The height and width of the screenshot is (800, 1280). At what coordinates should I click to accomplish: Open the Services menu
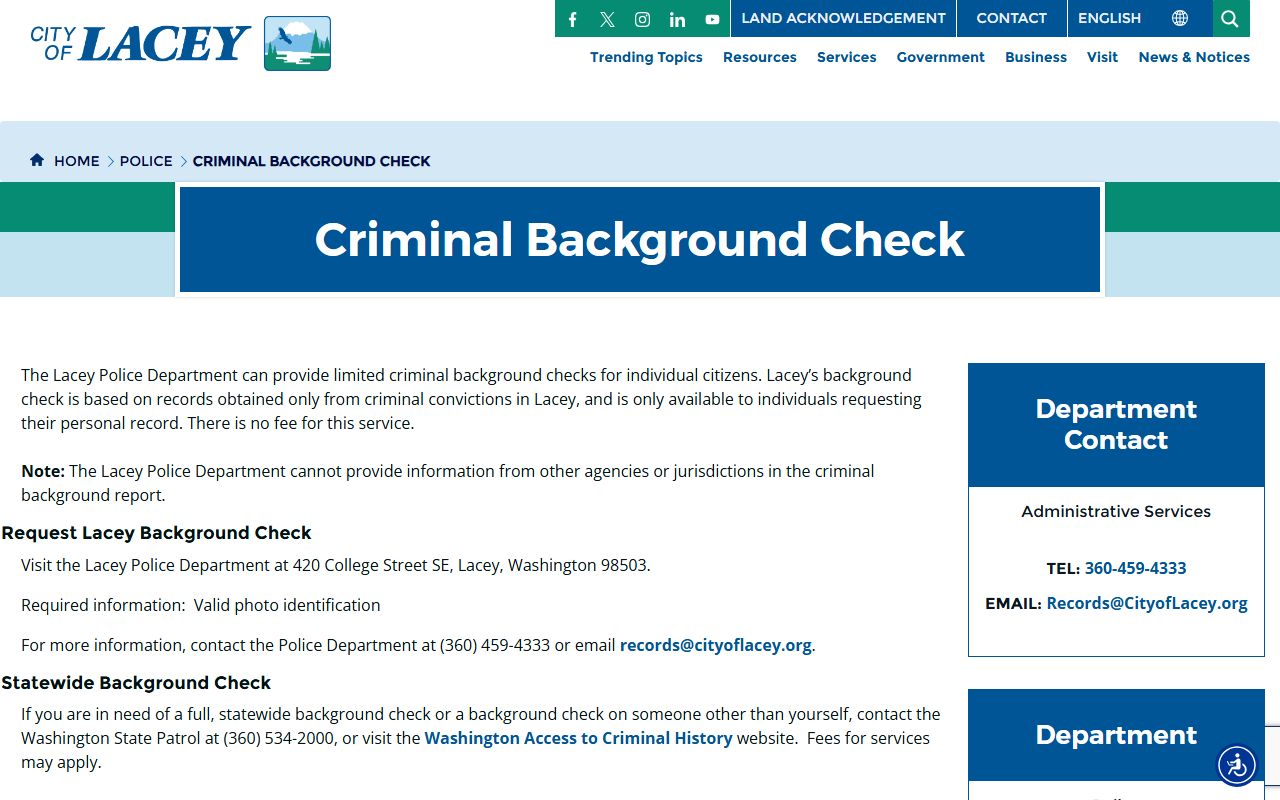tap(846, 57)
